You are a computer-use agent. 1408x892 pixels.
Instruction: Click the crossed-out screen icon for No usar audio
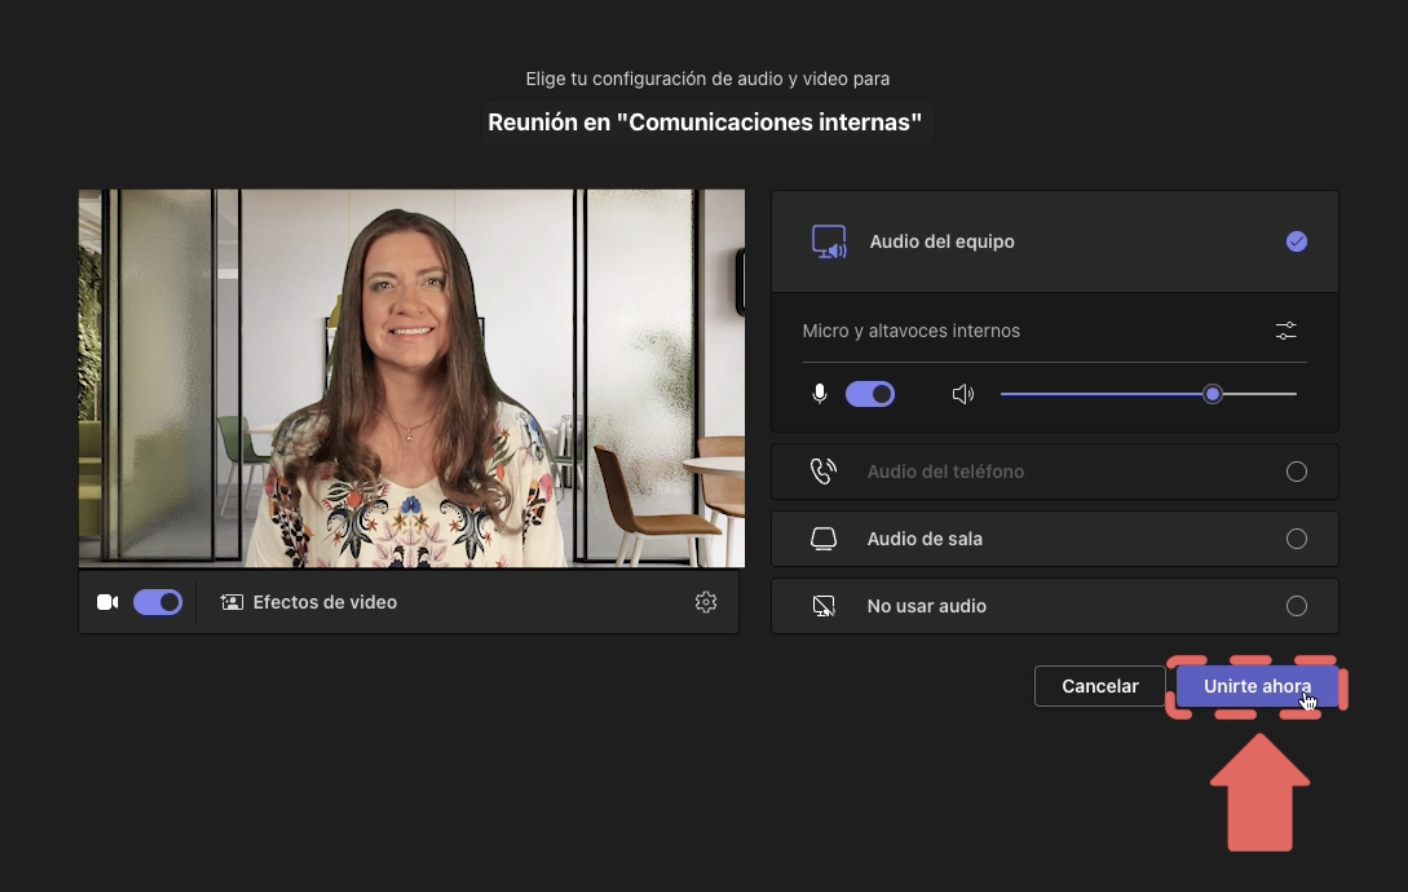point(822,605)
